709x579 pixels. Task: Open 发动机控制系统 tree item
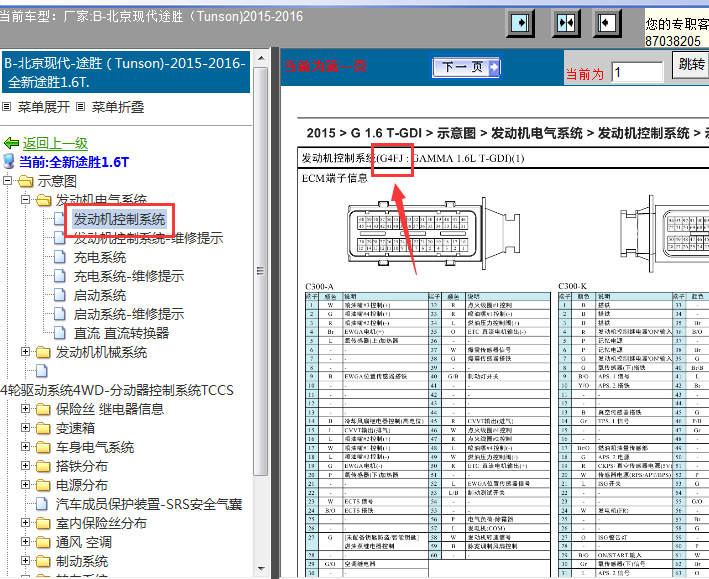[x=119, y=219]
